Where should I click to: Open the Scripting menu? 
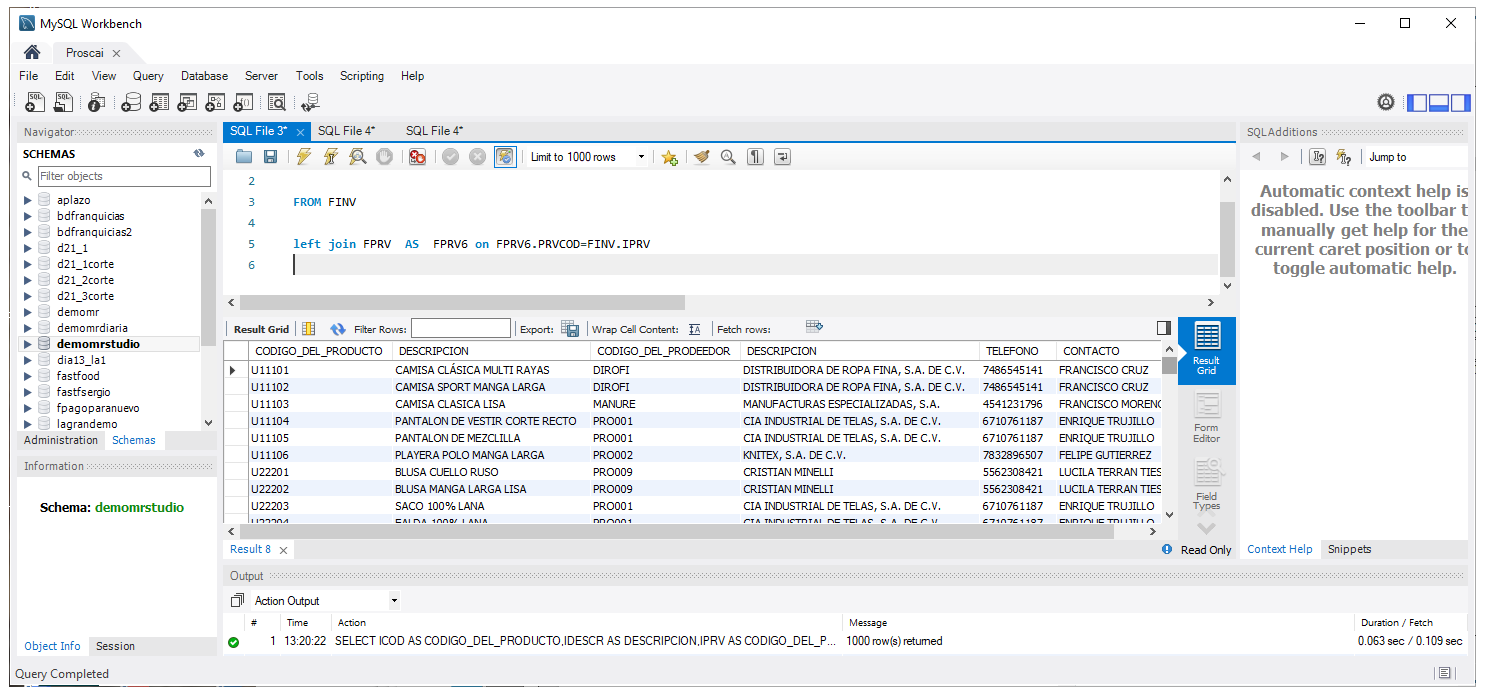click(x=362, y=76)
